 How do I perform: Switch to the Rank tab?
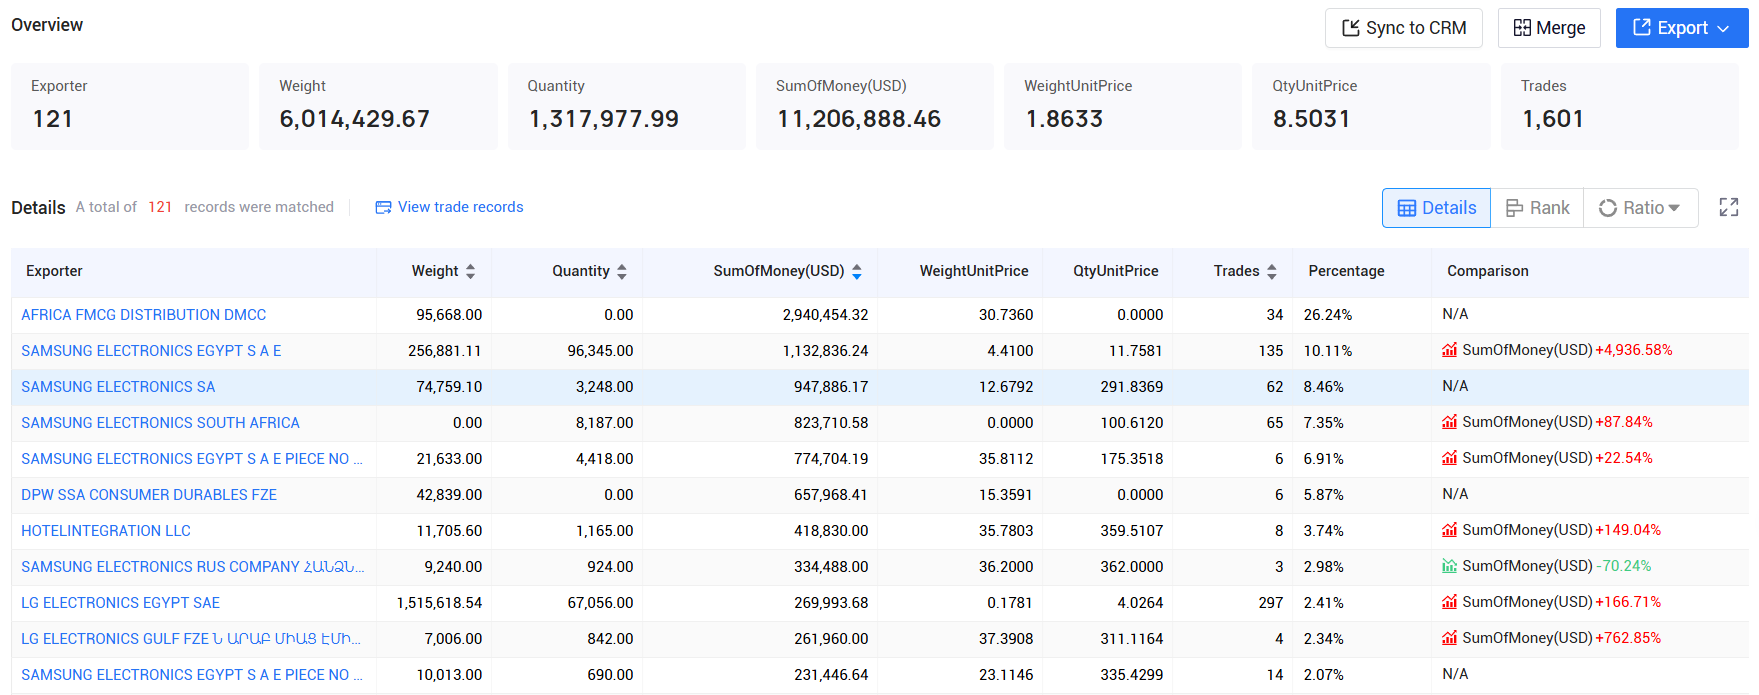pyautogui.click(x=1537, y=208)
